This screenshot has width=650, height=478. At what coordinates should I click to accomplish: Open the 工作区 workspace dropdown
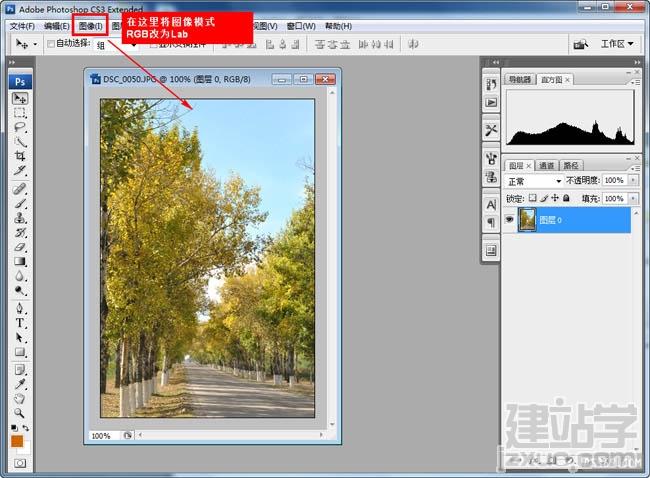tap(617, 44)
